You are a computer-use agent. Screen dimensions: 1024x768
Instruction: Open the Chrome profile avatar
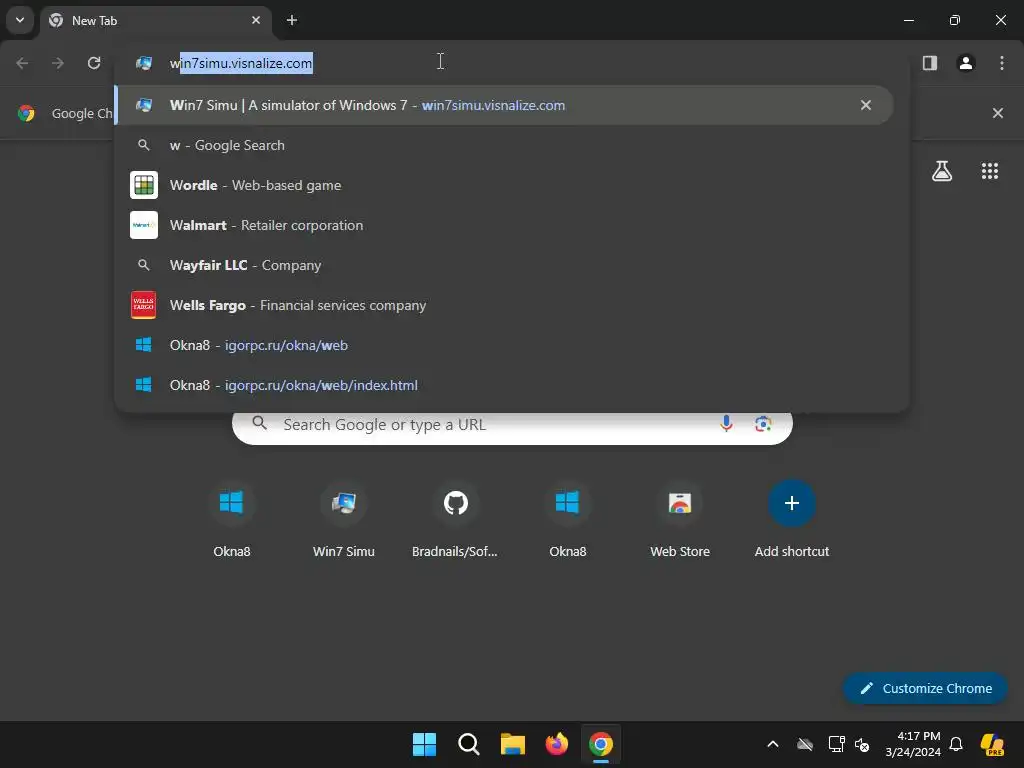click(x=966, y=63)
